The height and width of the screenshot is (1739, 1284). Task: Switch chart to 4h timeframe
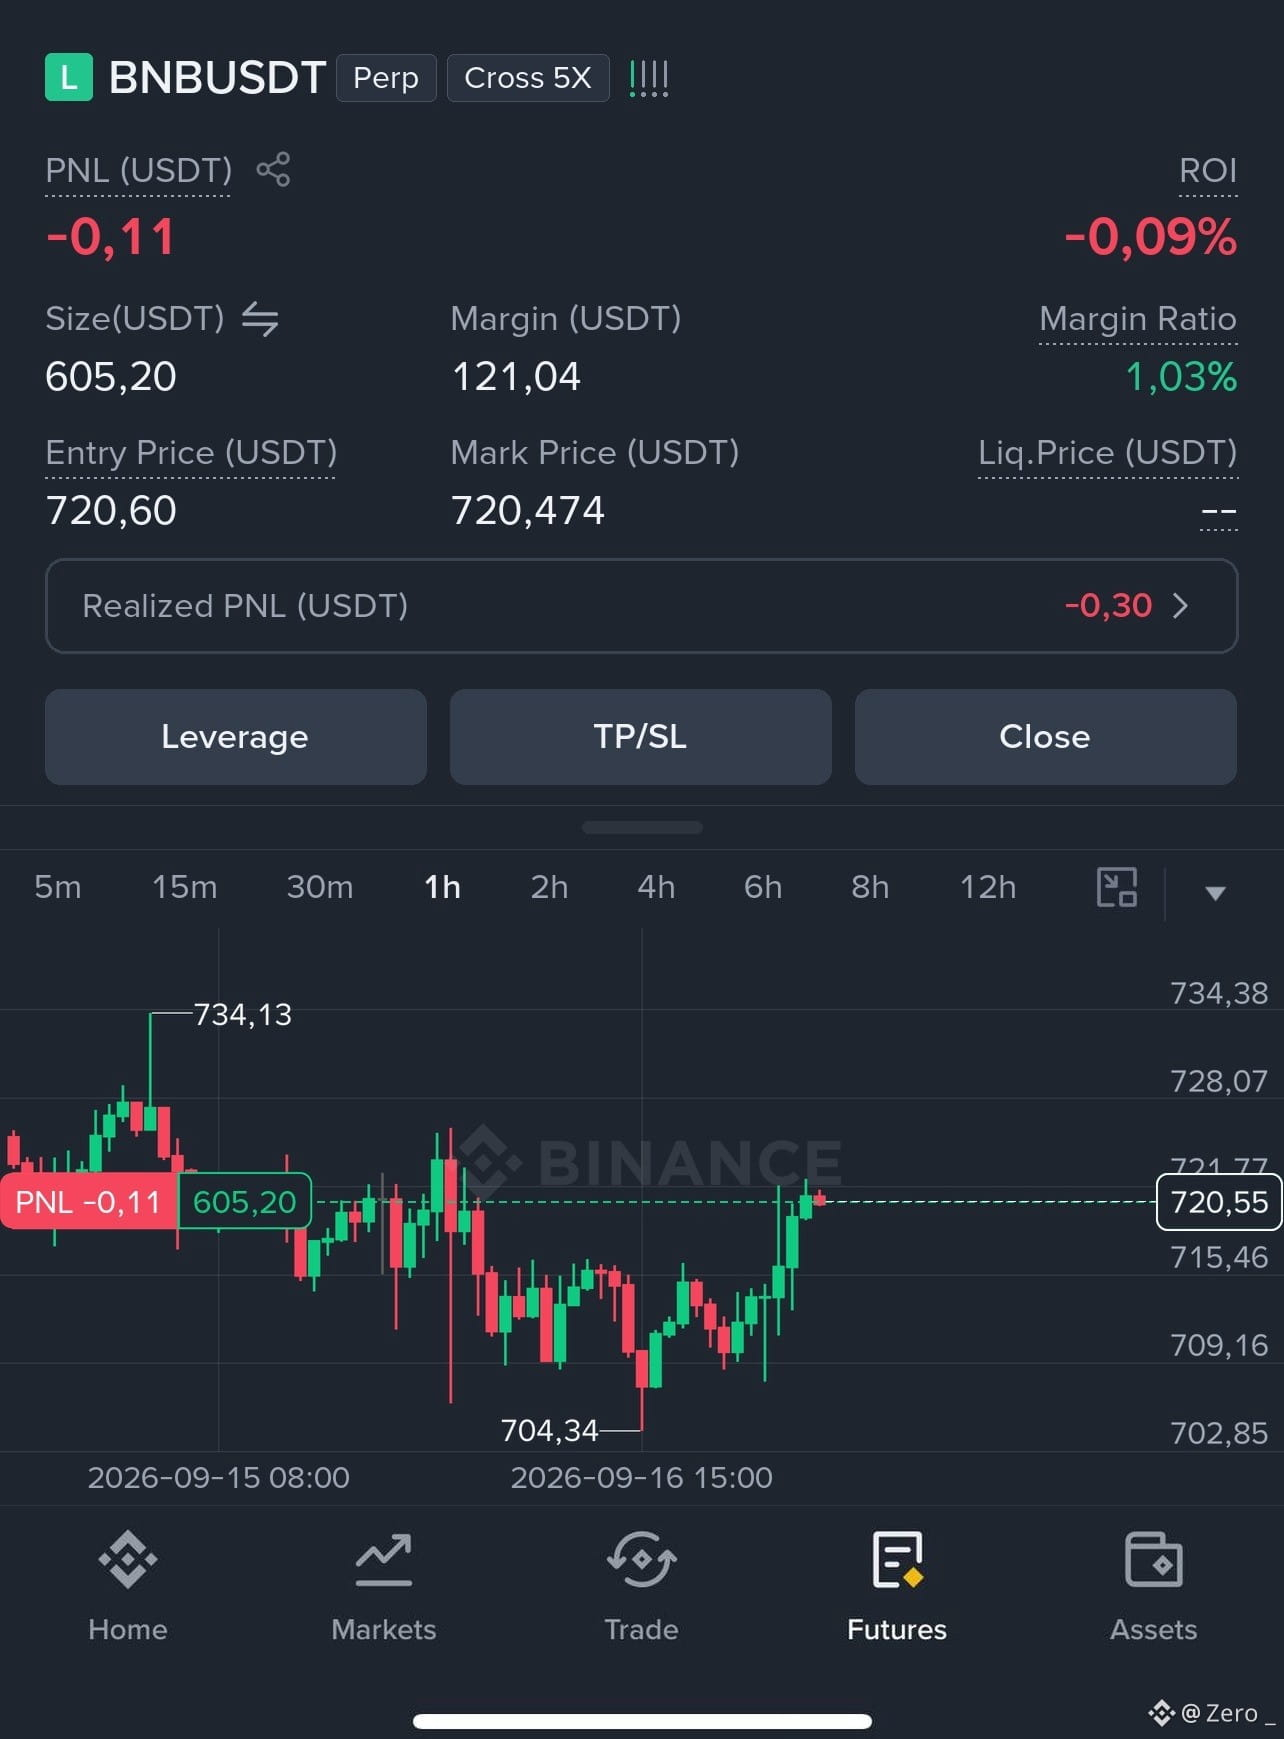(656, 887)
